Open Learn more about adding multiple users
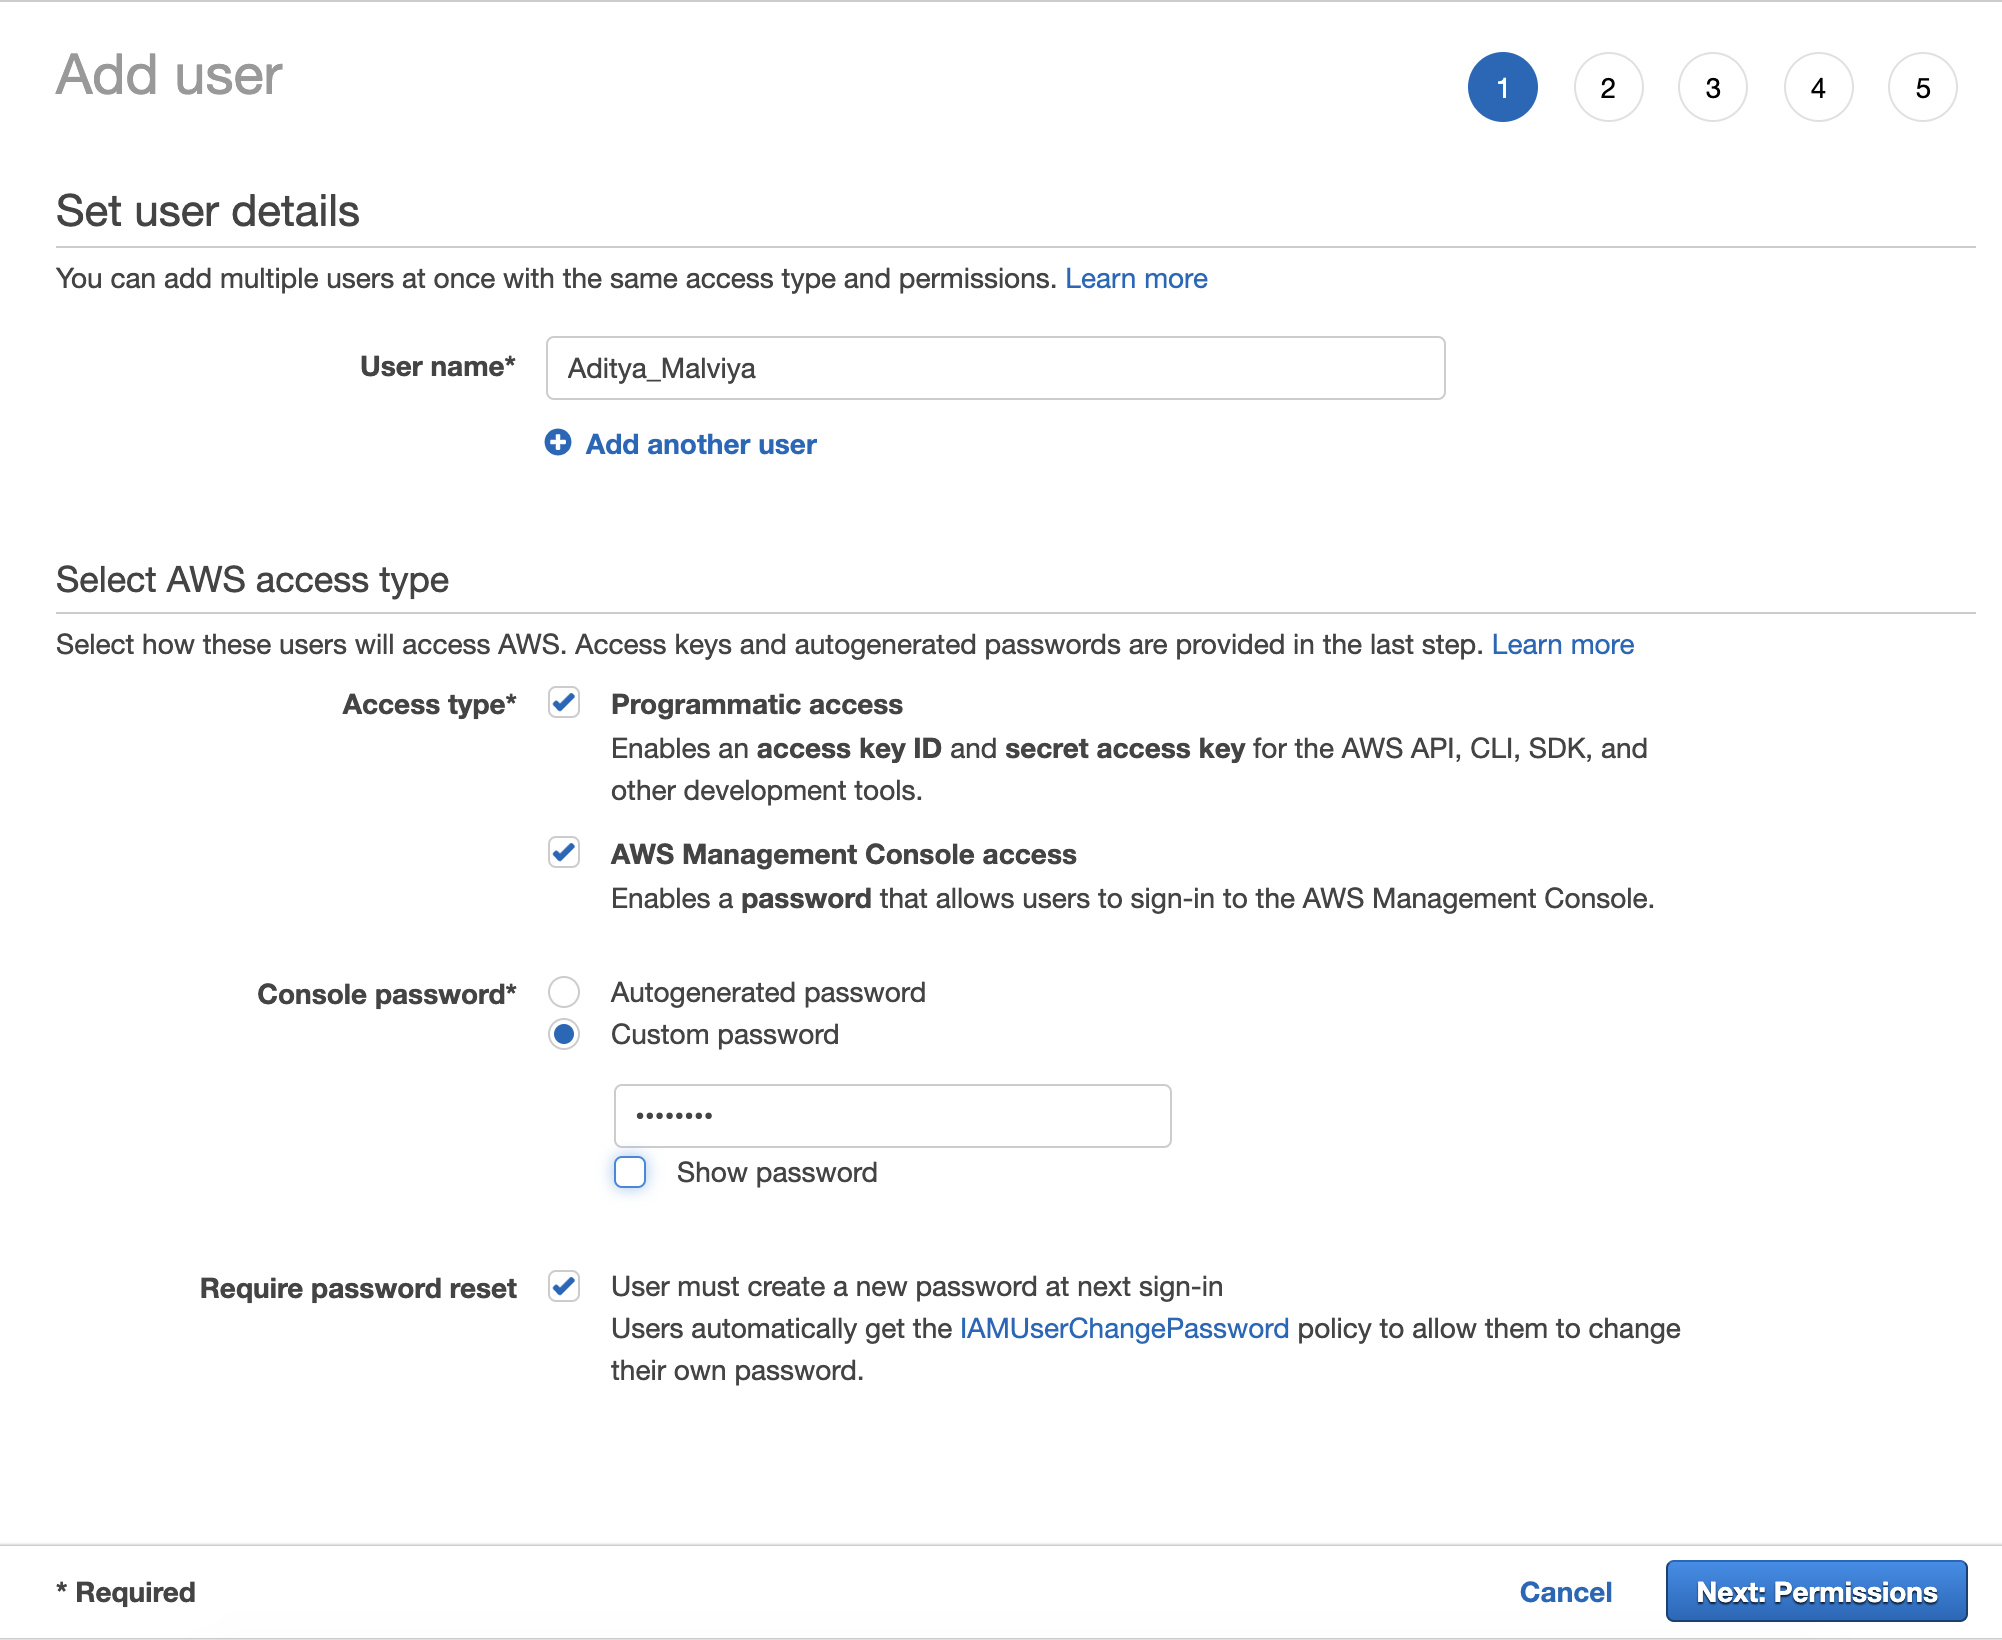This screenshot has height=1640, width=2002. (1136, 278)
